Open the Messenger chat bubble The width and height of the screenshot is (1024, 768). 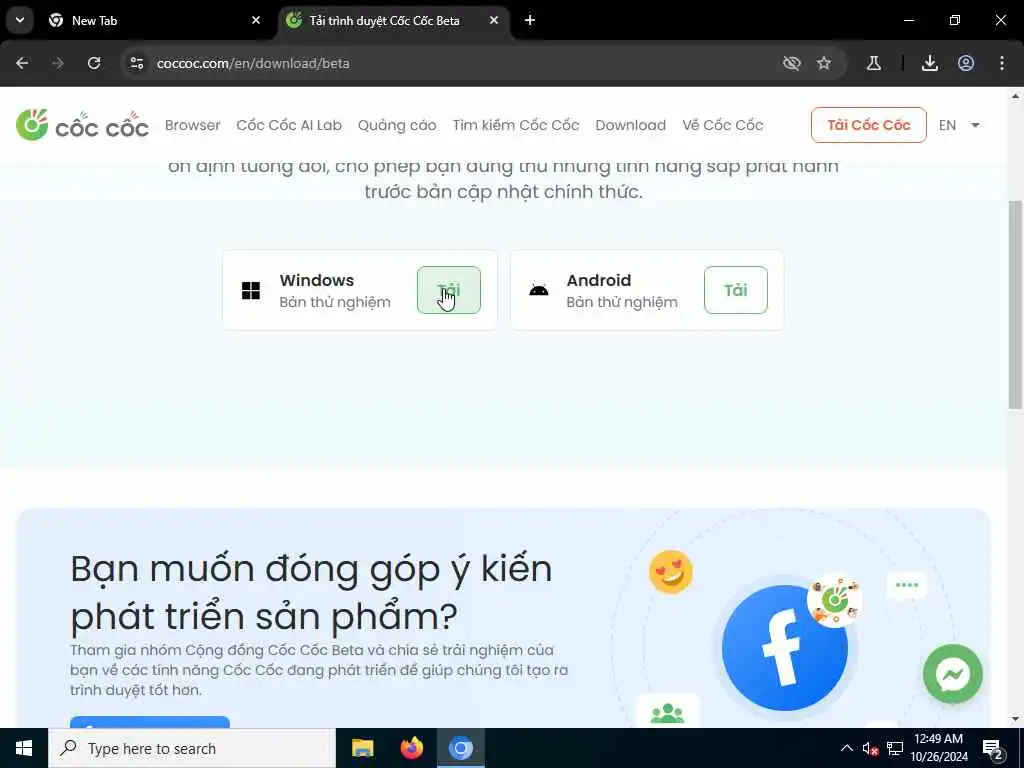[x=953, y=674]
